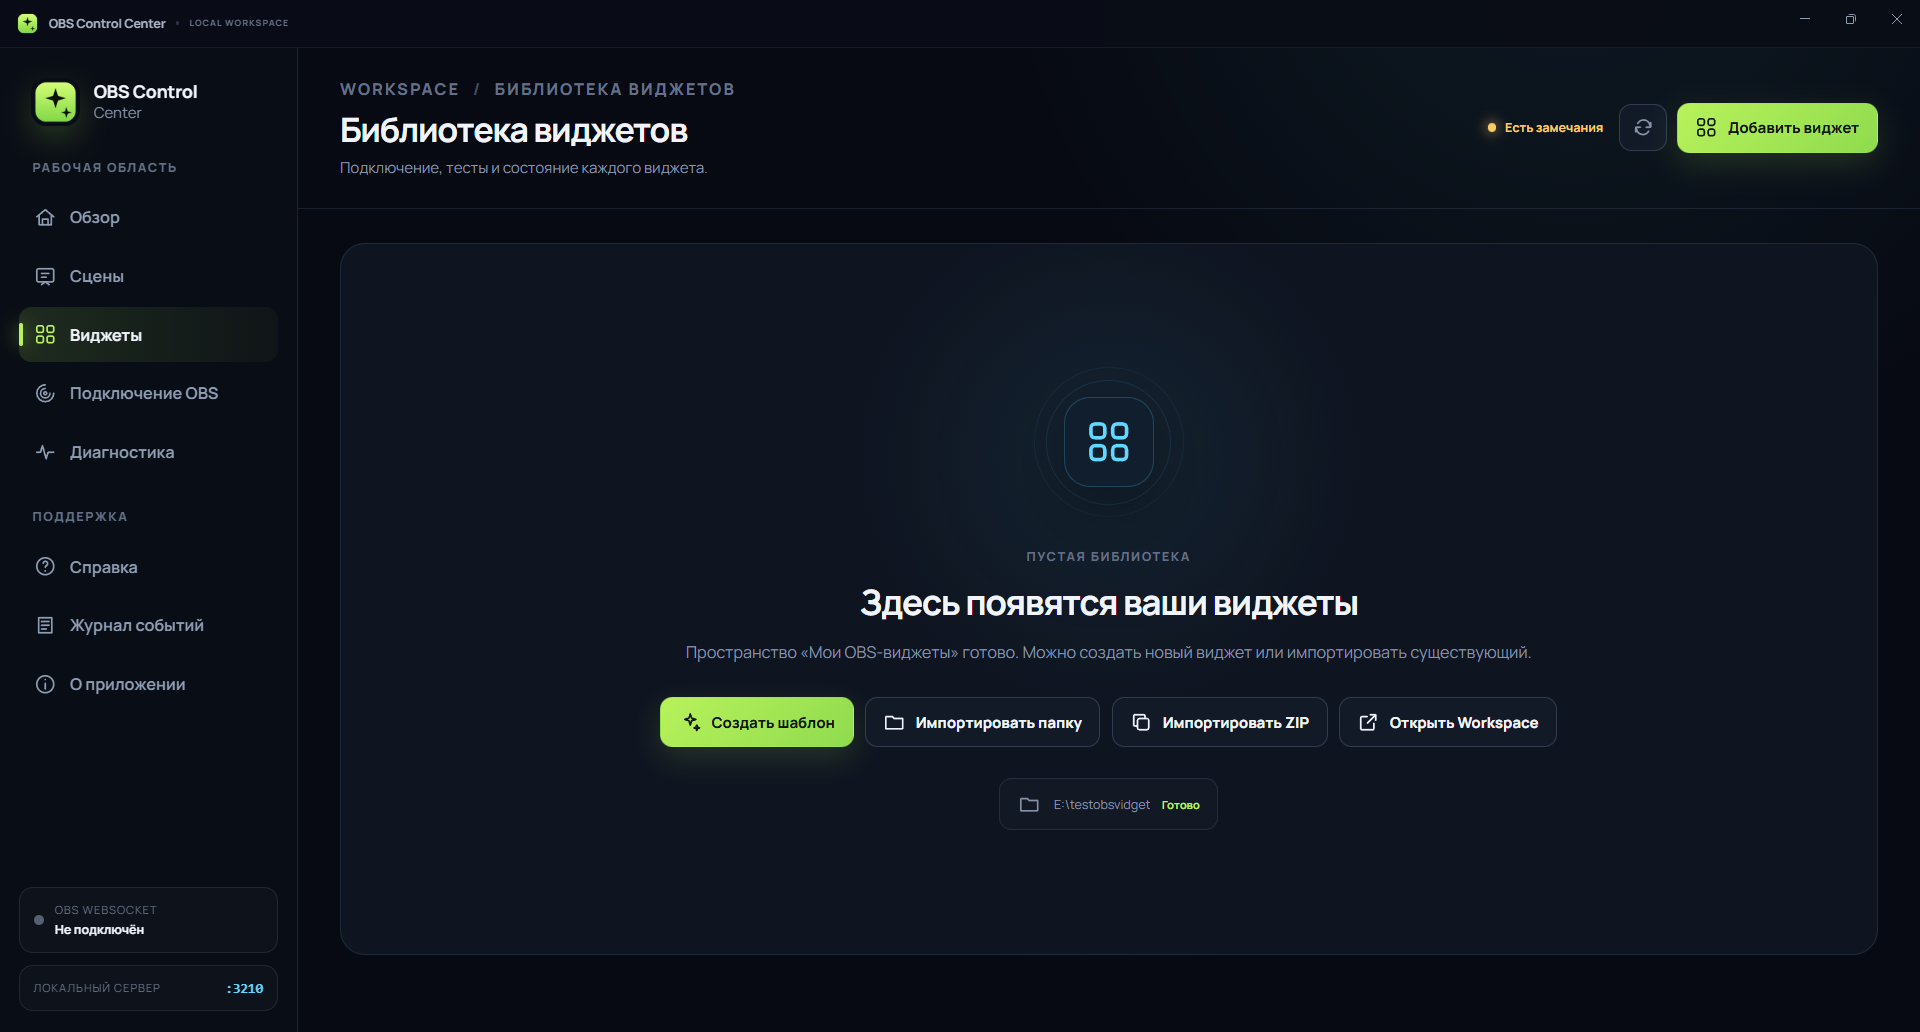The width and height of the screenshot is (1920, 1032).
Task: Restore down the application window
Action: click(1851, 19)
